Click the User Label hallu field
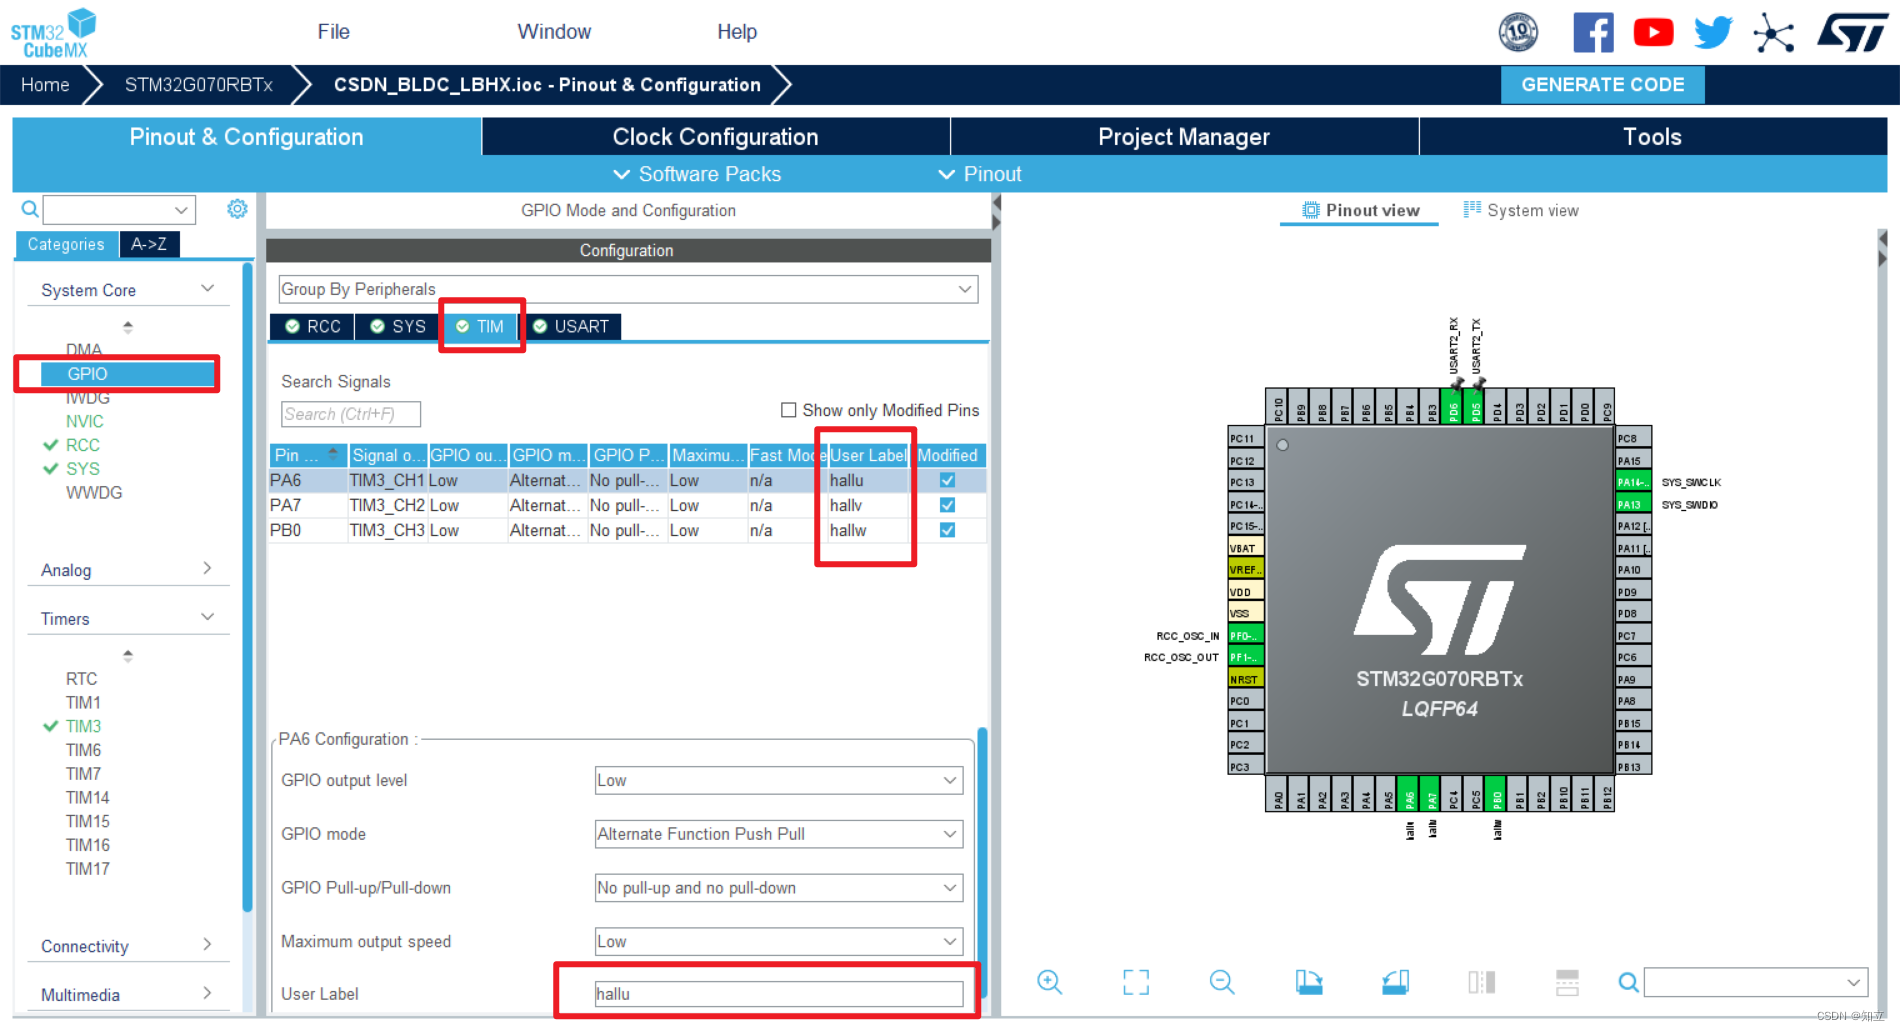The width and height of the screenshot is (1900, 1031). coord(779,994)
